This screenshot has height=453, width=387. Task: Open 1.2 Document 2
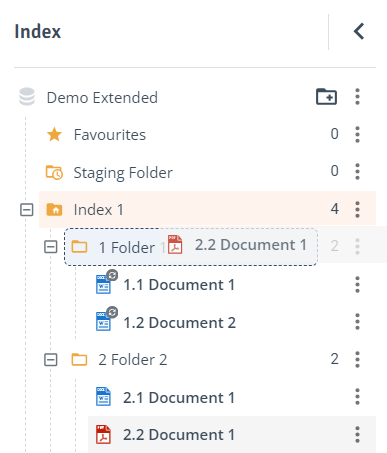[x=179, y=322]
